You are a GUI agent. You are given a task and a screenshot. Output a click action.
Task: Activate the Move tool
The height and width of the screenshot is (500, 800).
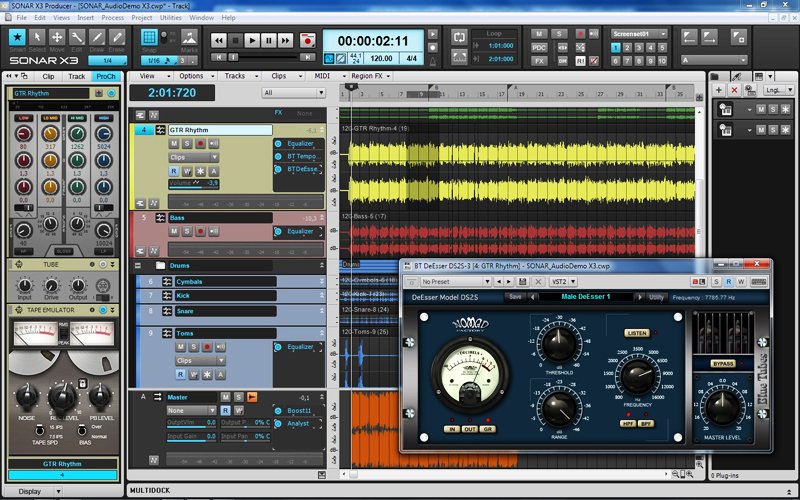pos(57,37)
